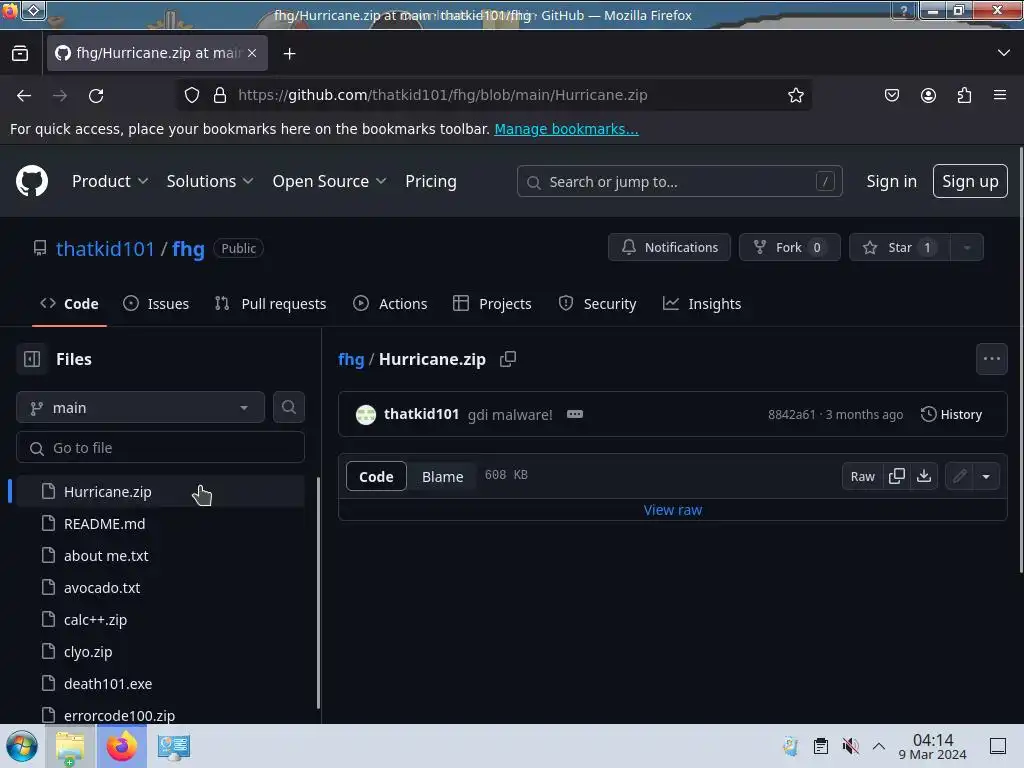Select README.md in the file tree
This screenshot has width=1024, height=768.
[x=160, y=524]
